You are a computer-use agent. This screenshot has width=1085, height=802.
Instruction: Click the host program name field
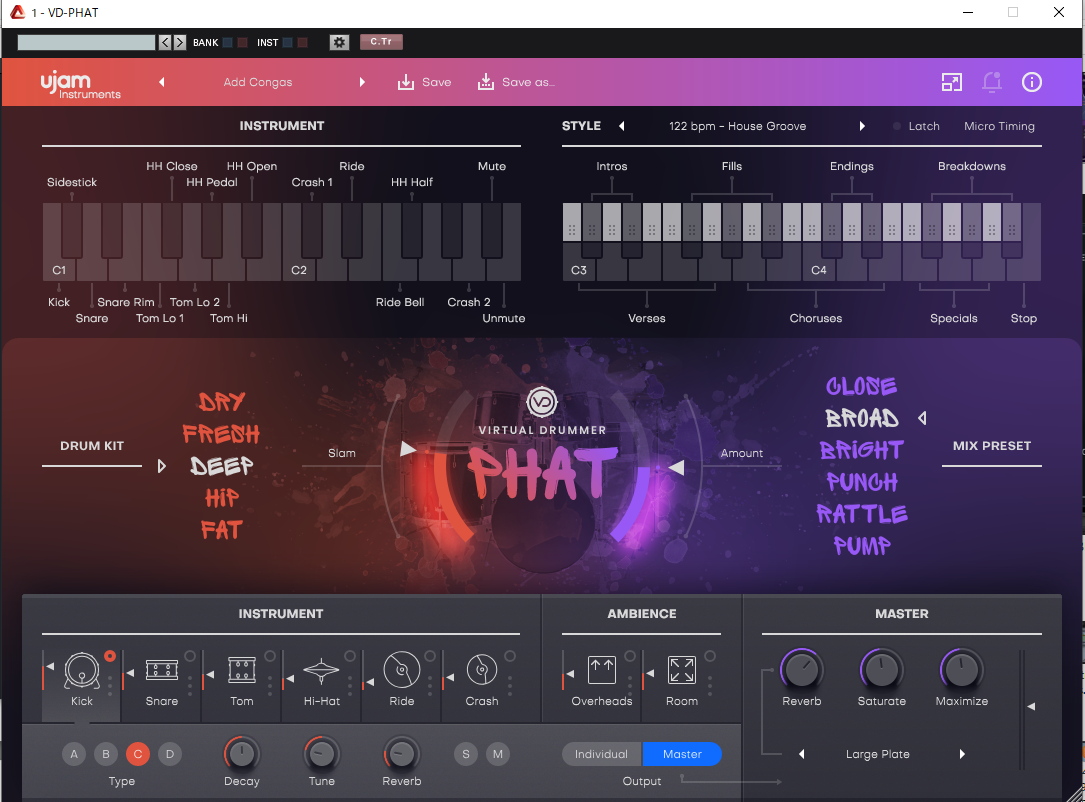point(86,42)
